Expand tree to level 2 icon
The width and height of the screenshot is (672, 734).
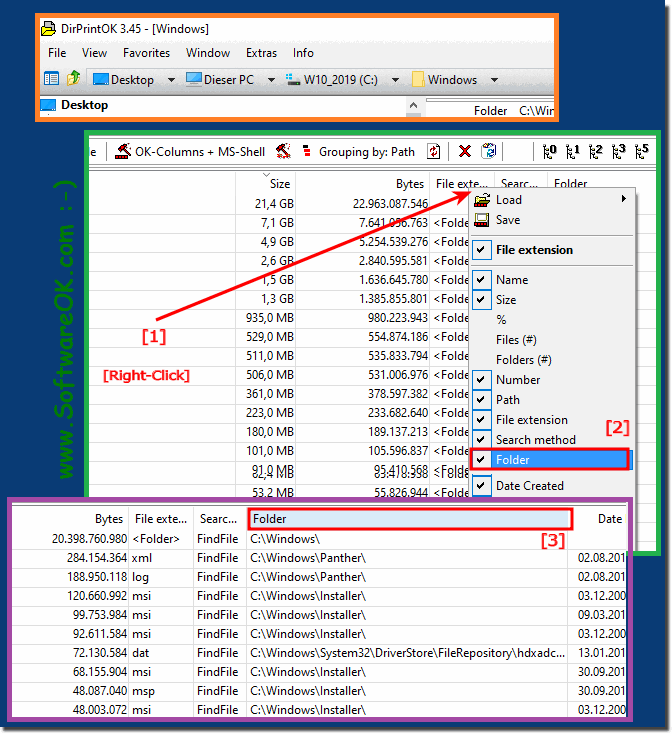coord(595,151)
